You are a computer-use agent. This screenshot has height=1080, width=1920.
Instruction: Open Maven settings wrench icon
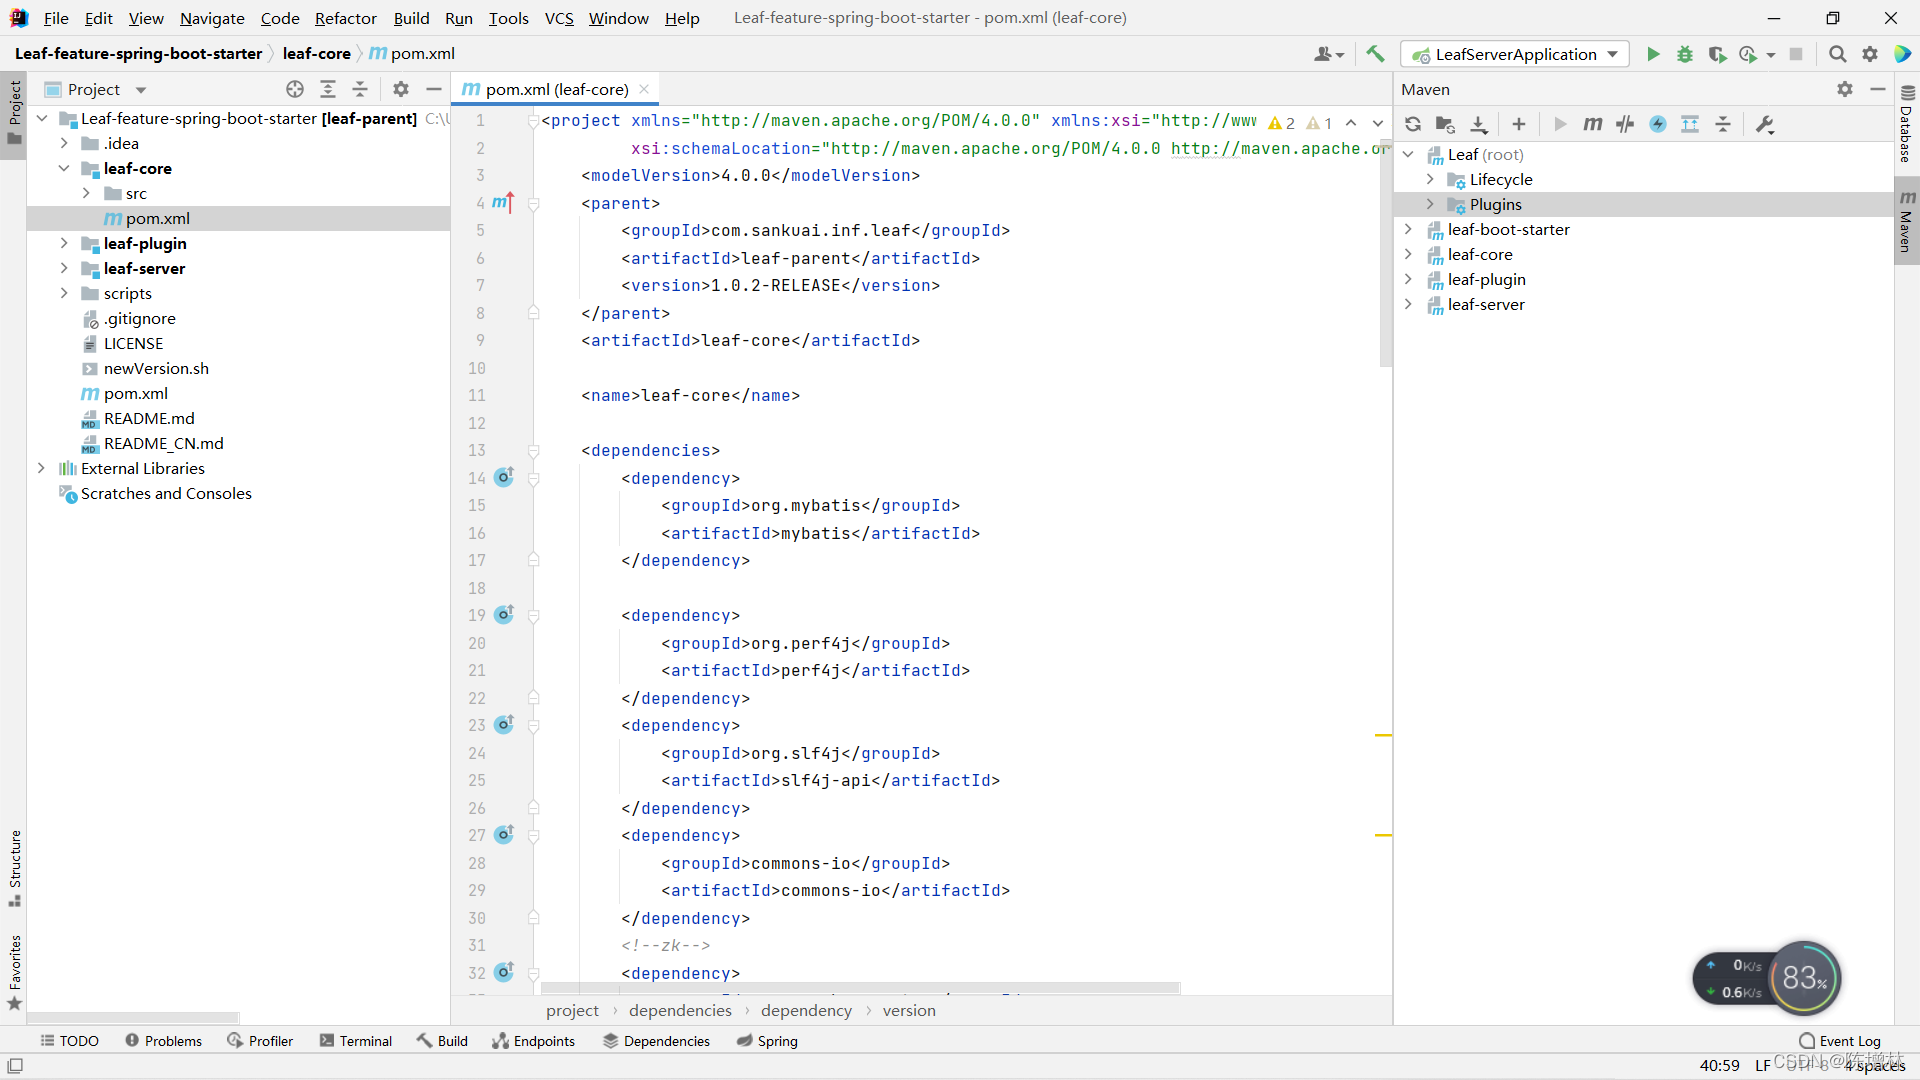click(1765, 124)
